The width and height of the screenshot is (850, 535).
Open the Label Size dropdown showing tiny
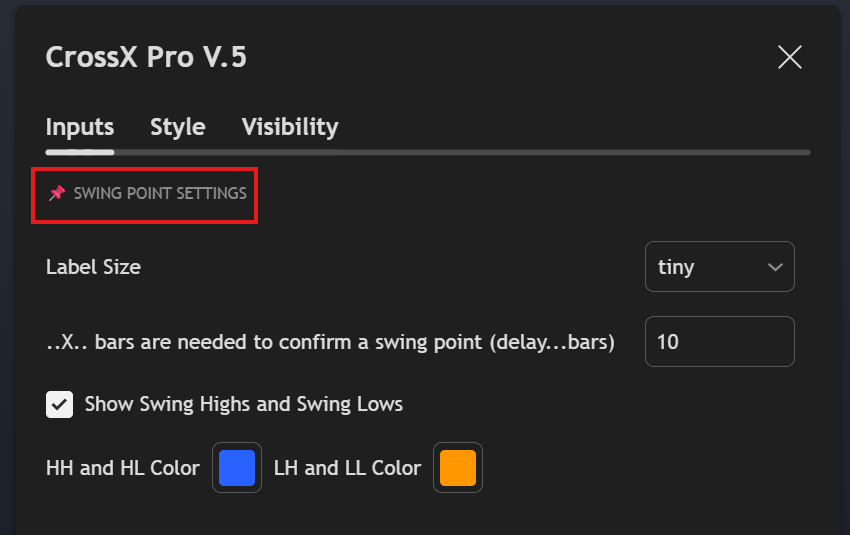719,267
